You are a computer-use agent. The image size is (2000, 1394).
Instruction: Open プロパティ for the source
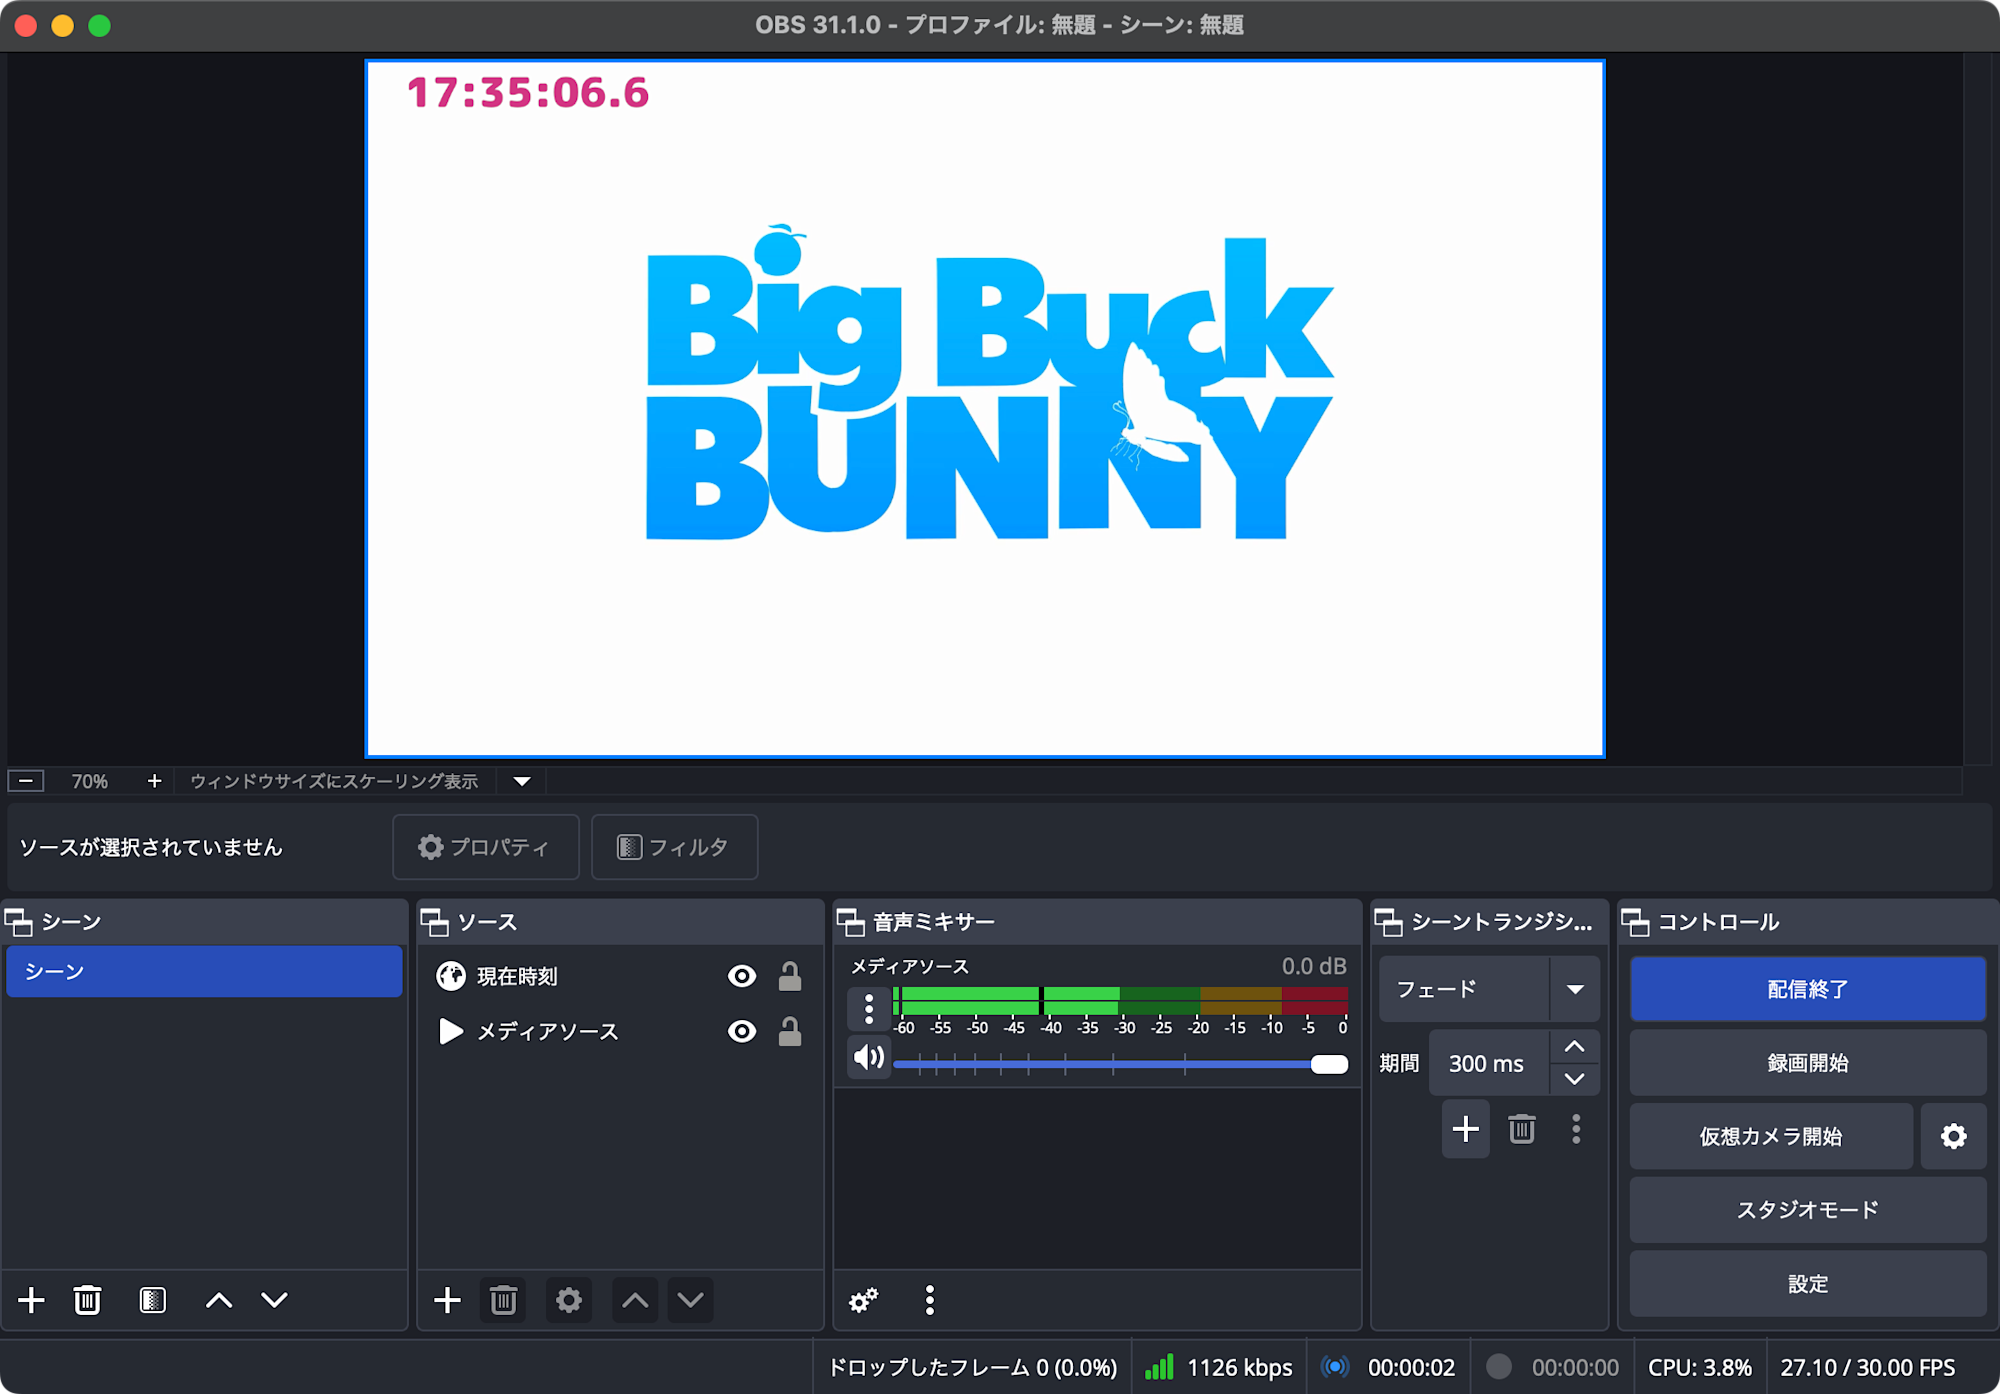tap(486, 847)
